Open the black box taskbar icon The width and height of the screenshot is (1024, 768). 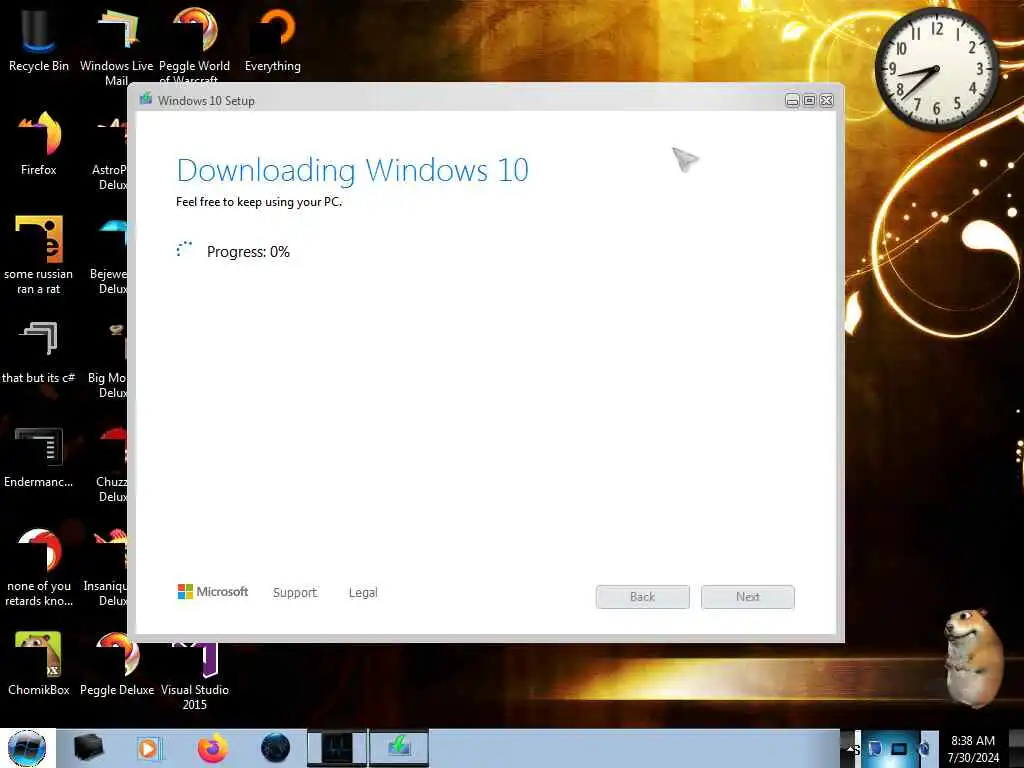click(x=89, y=748)
